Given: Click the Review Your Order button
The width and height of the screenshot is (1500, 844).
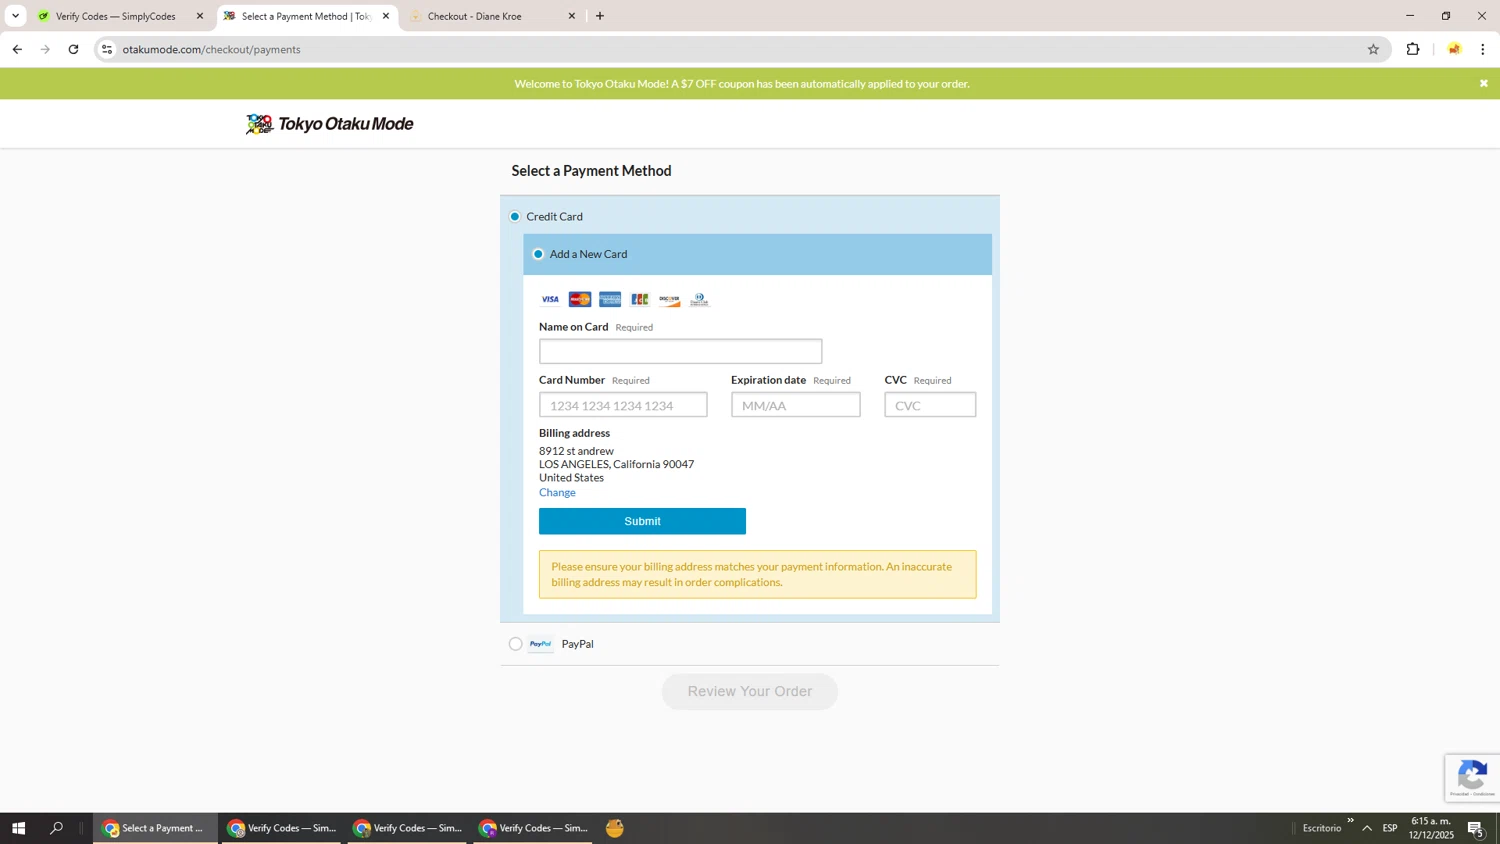Looking at the screenshot, I should [x=750, y=691].
